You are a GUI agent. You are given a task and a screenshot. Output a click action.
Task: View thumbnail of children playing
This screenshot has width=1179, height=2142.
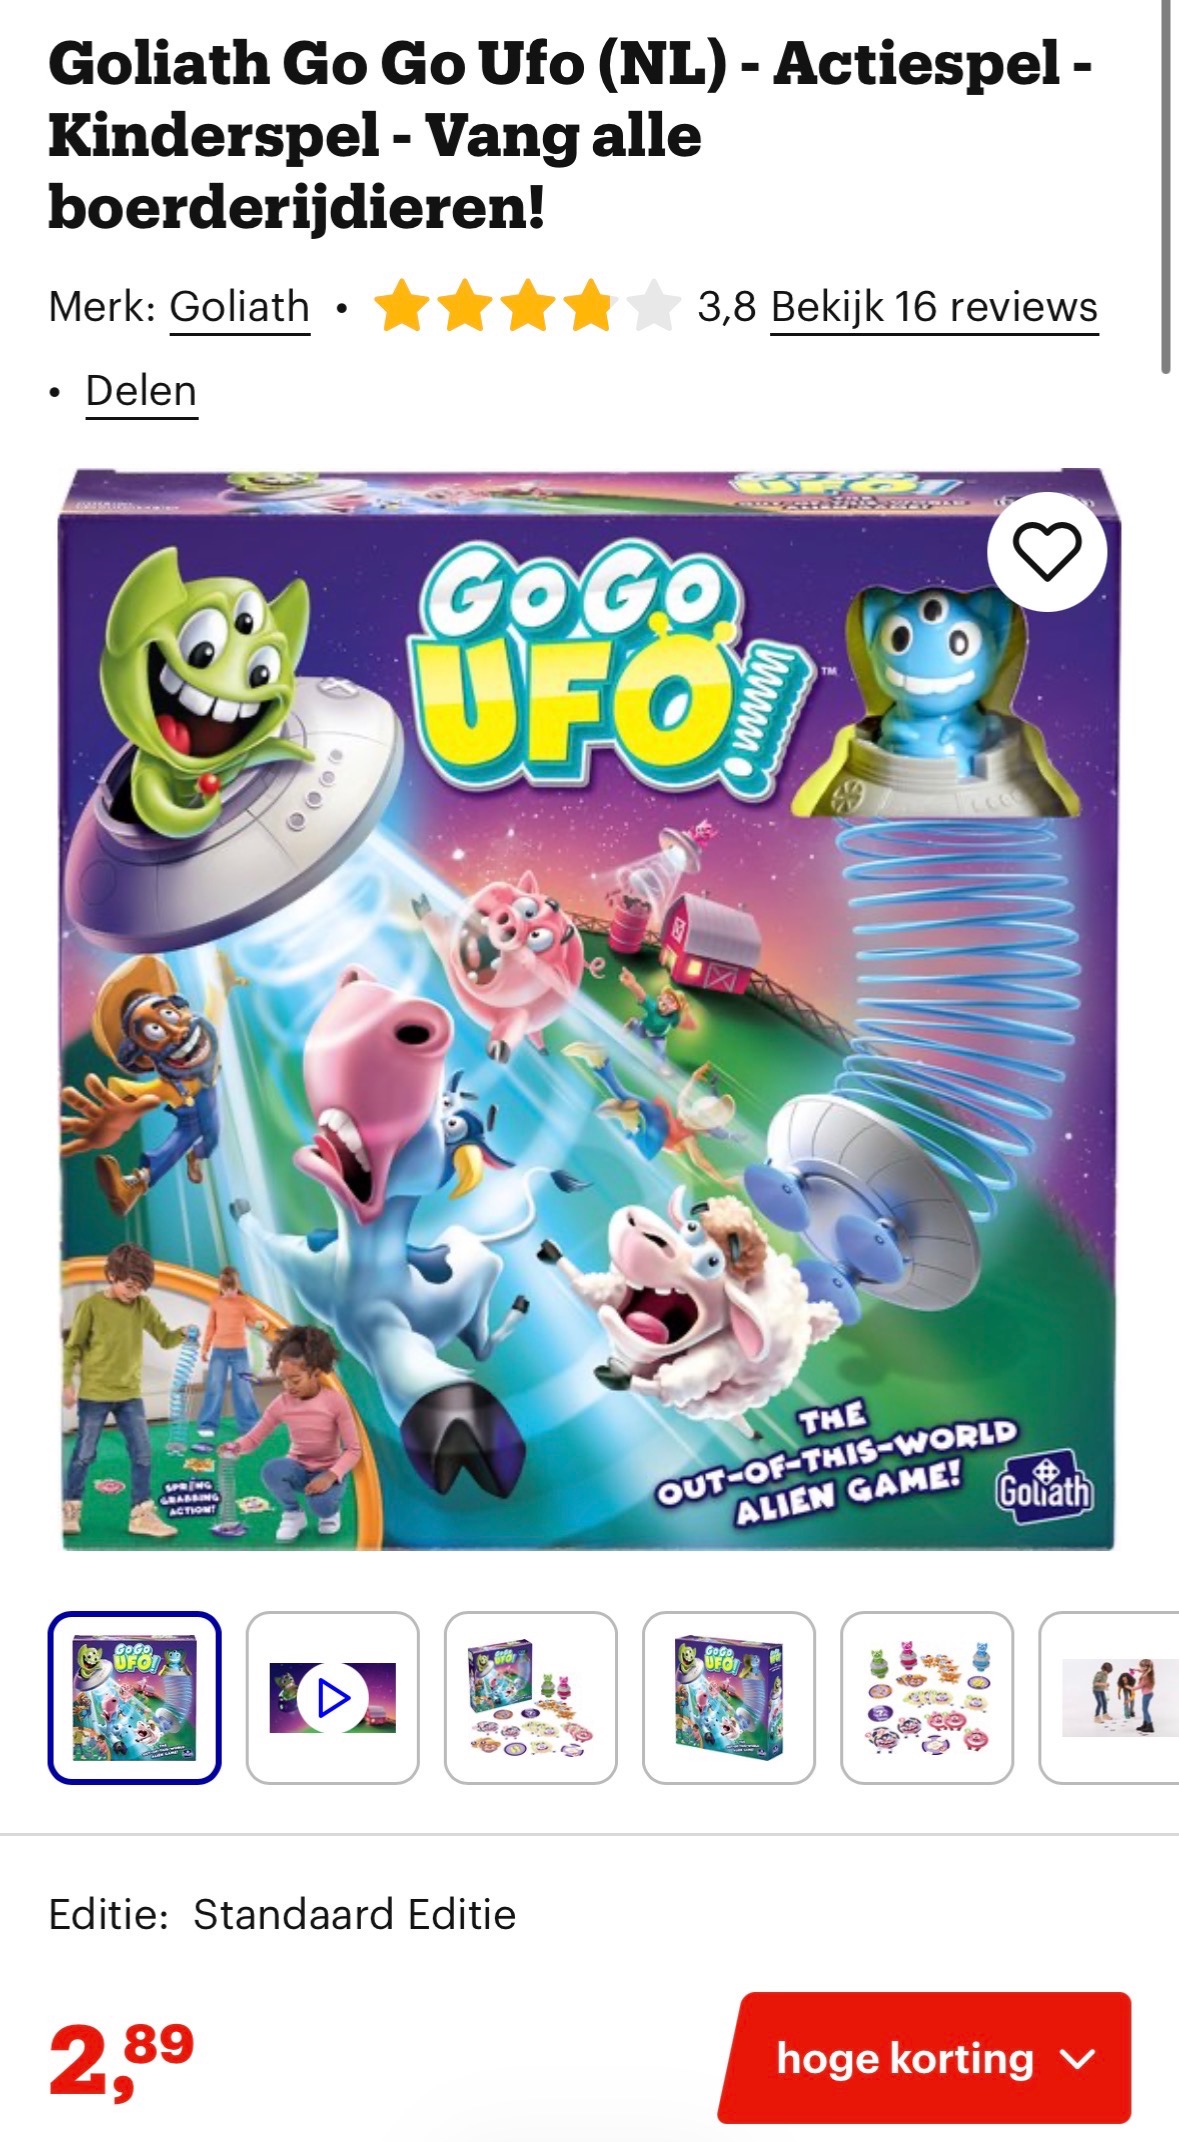[1110, 1697]
